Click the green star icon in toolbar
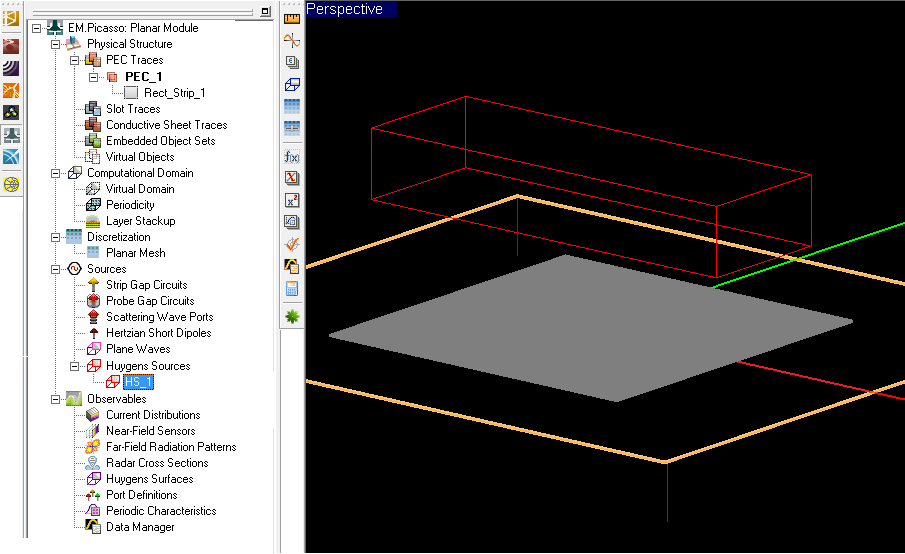The image size is (905, 554). click(292, 316)
